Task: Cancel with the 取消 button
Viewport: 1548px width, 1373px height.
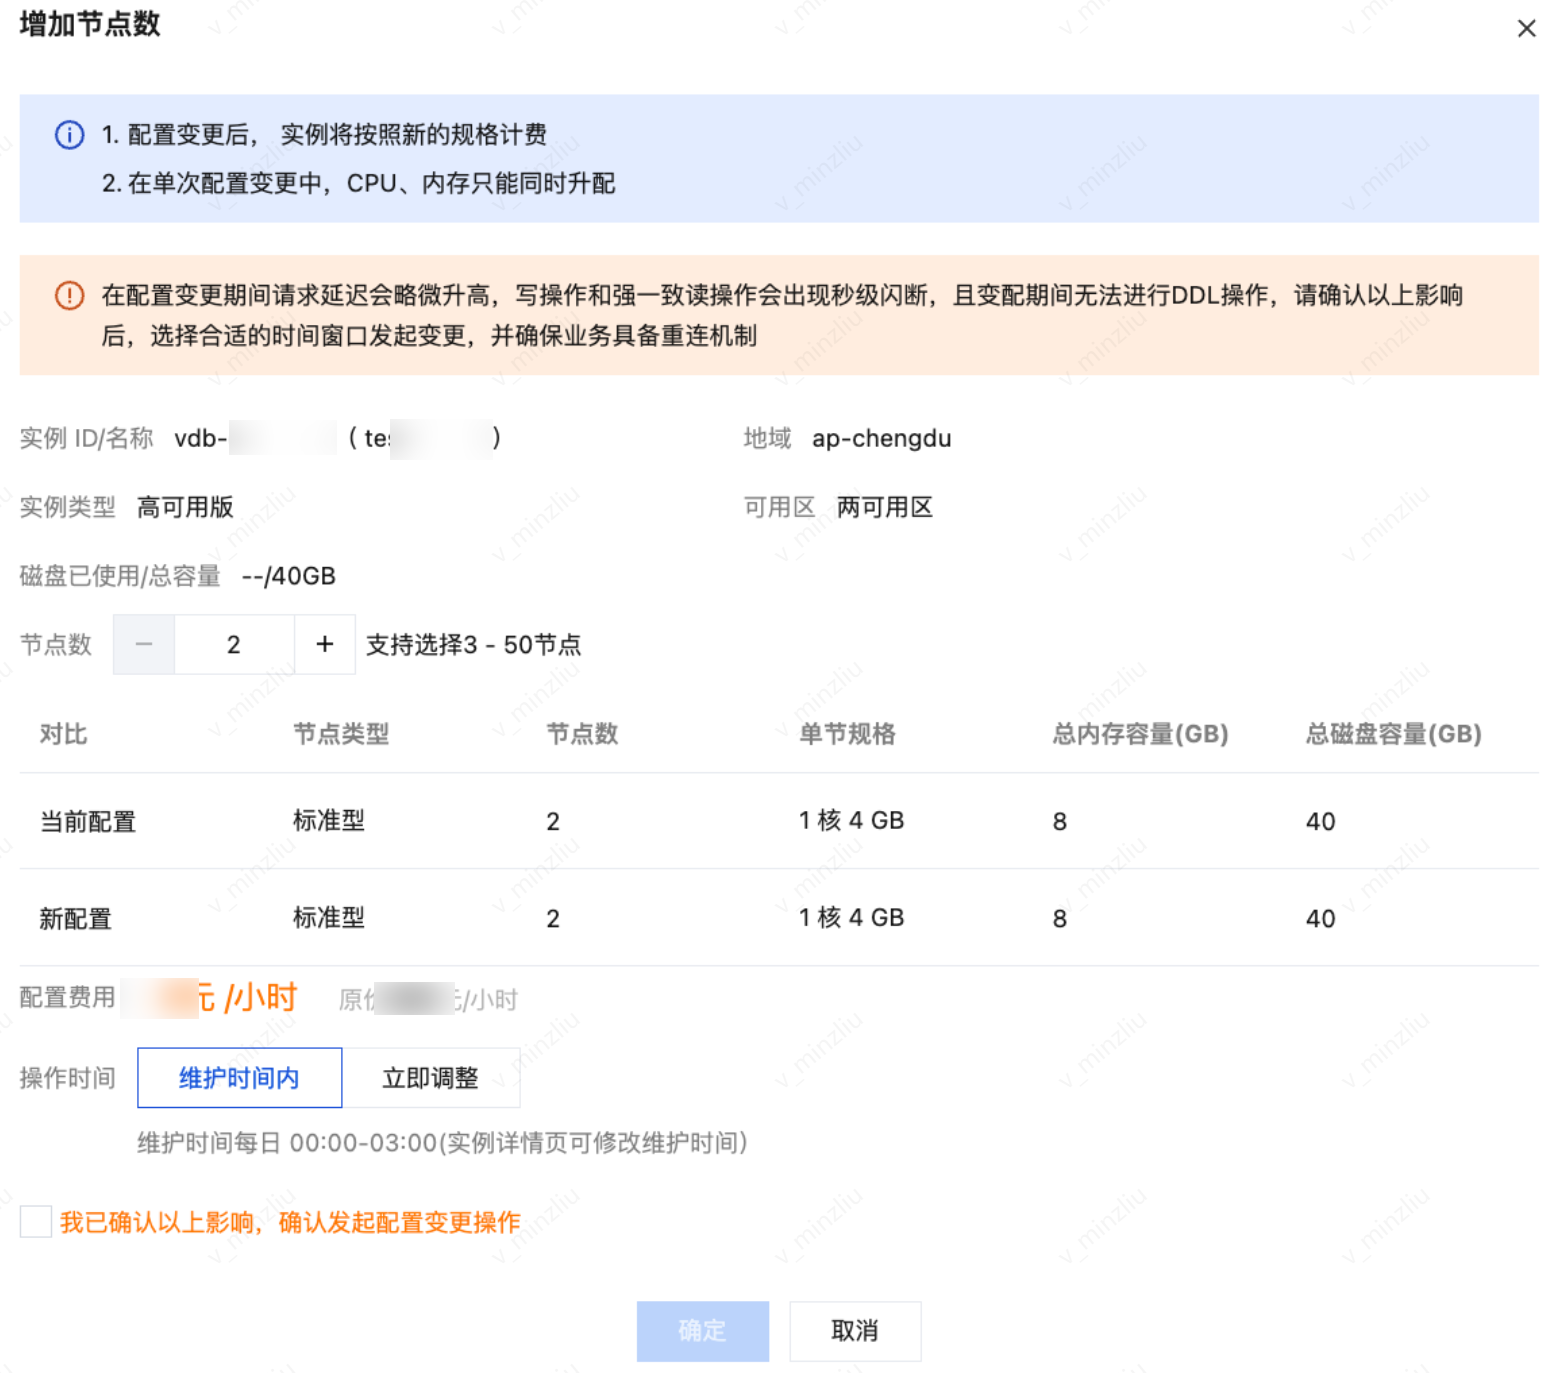Action: coord(854,1331)
